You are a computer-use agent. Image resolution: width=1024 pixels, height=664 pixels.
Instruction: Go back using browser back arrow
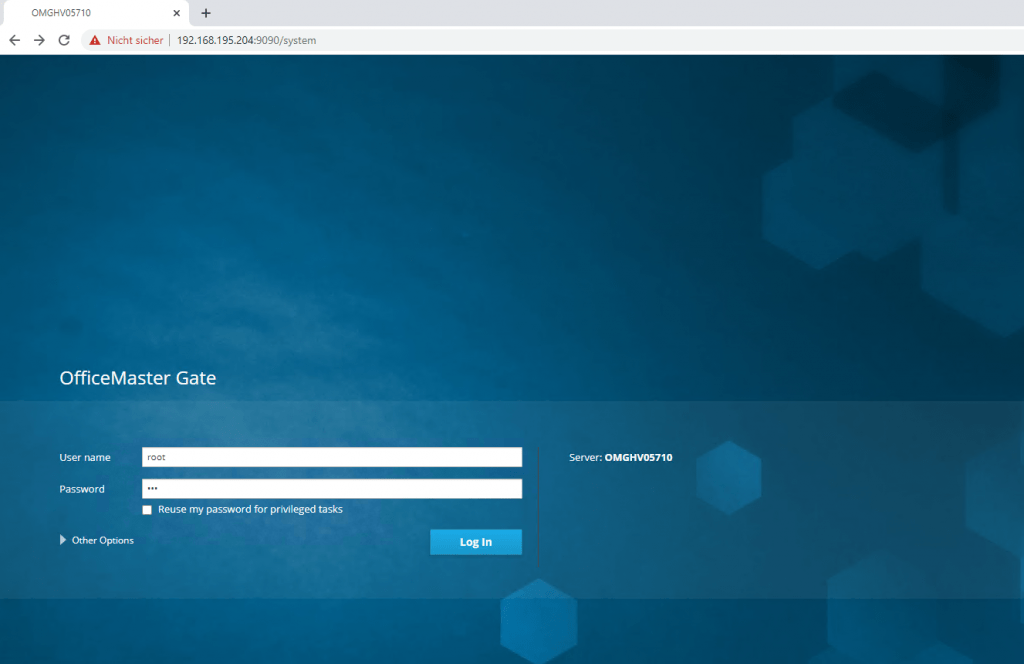[14, 40]
